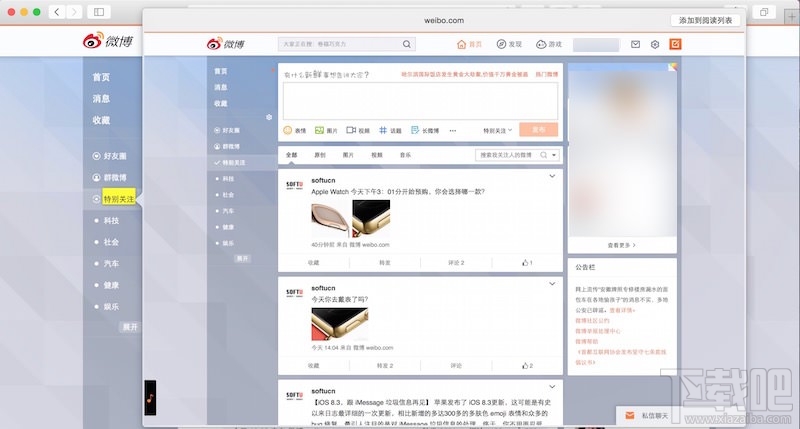Click 查看更多 under the blurred card
Viewport: 800px width, 429px height.
[621, 245]
